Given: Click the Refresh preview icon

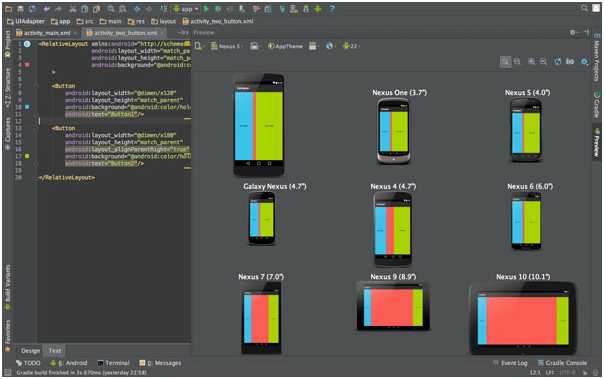Looking at the screenshot, I should point(557,61).
